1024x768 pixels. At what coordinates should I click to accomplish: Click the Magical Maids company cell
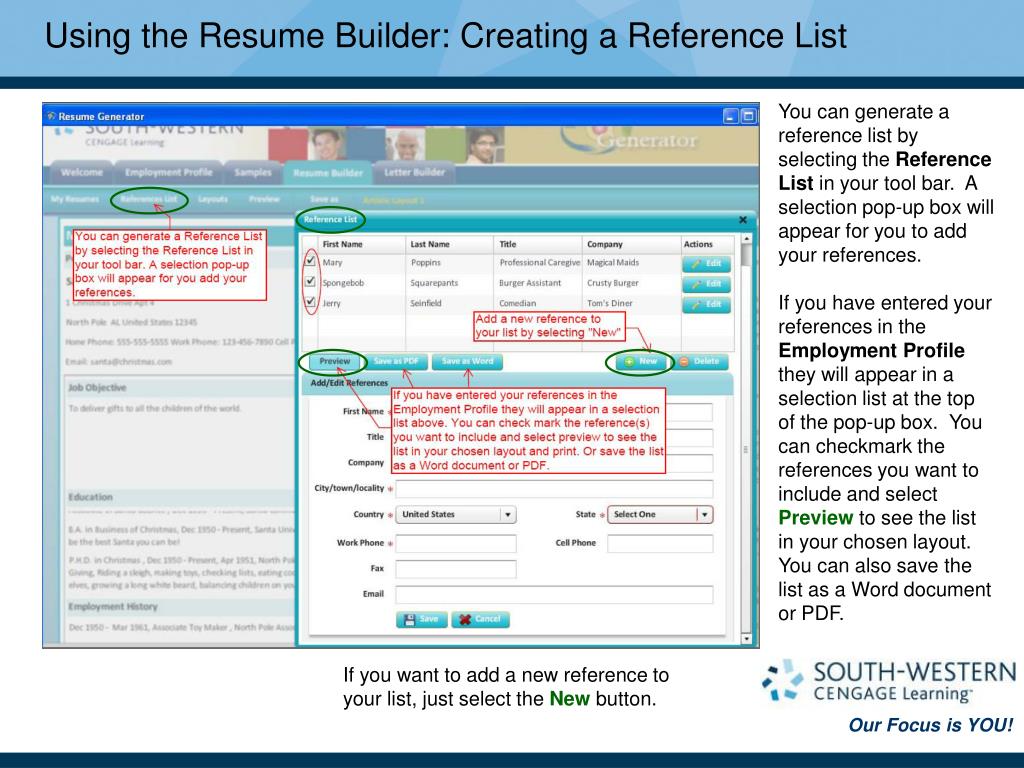click(x=613, y=263)
